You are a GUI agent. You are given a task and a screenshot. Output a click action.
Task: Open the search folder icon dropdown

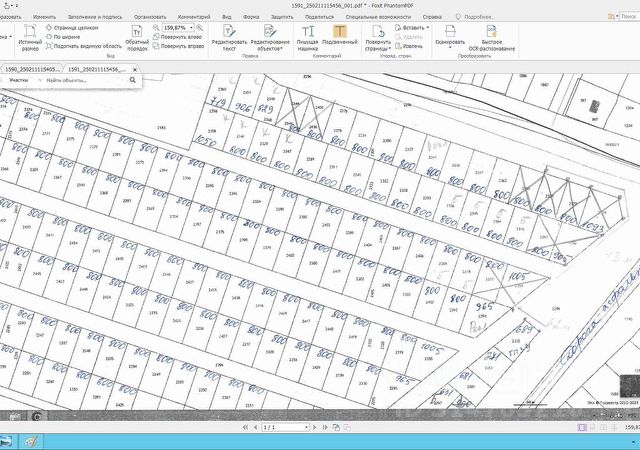click(613, 16)
